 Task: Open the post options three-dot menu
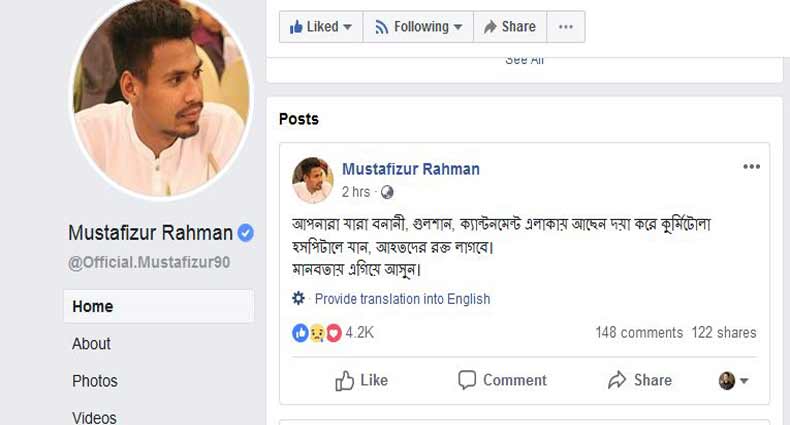[751, 167]
